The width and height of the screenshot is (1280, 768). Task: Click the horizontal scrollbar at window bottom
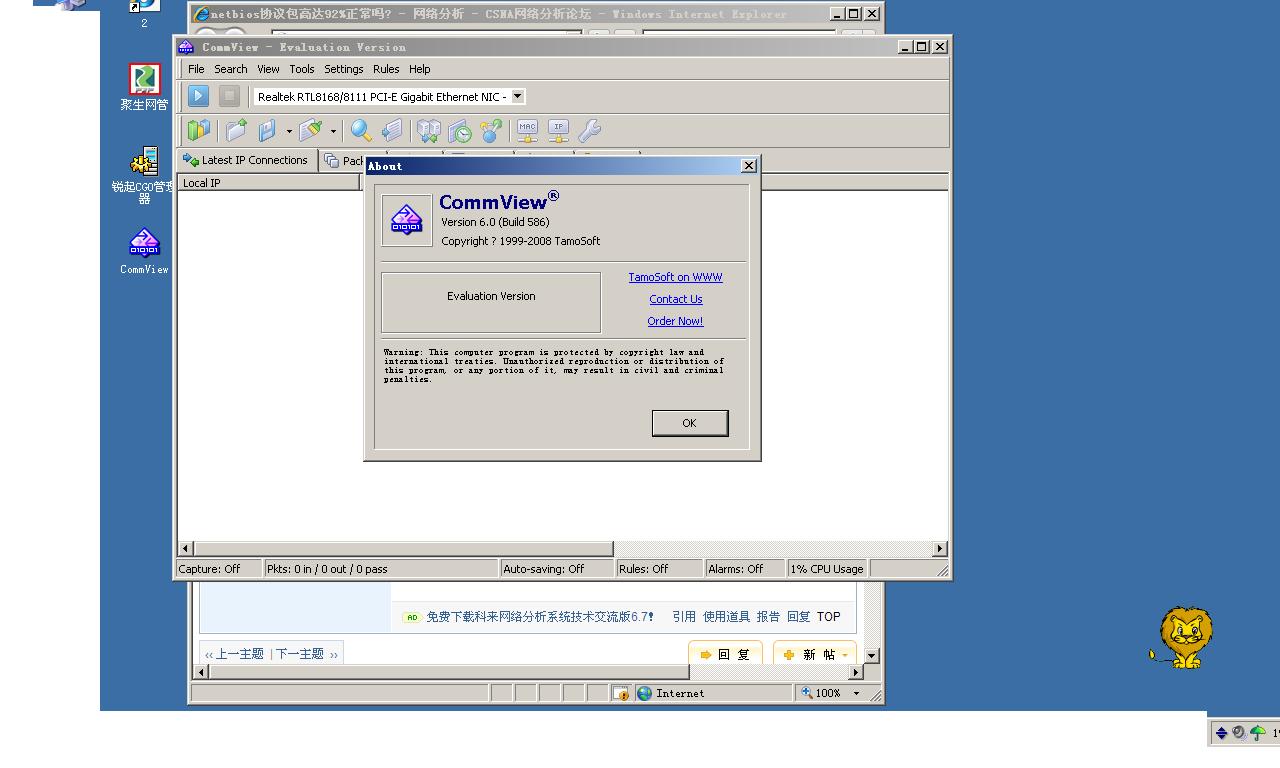click(400, 548)
